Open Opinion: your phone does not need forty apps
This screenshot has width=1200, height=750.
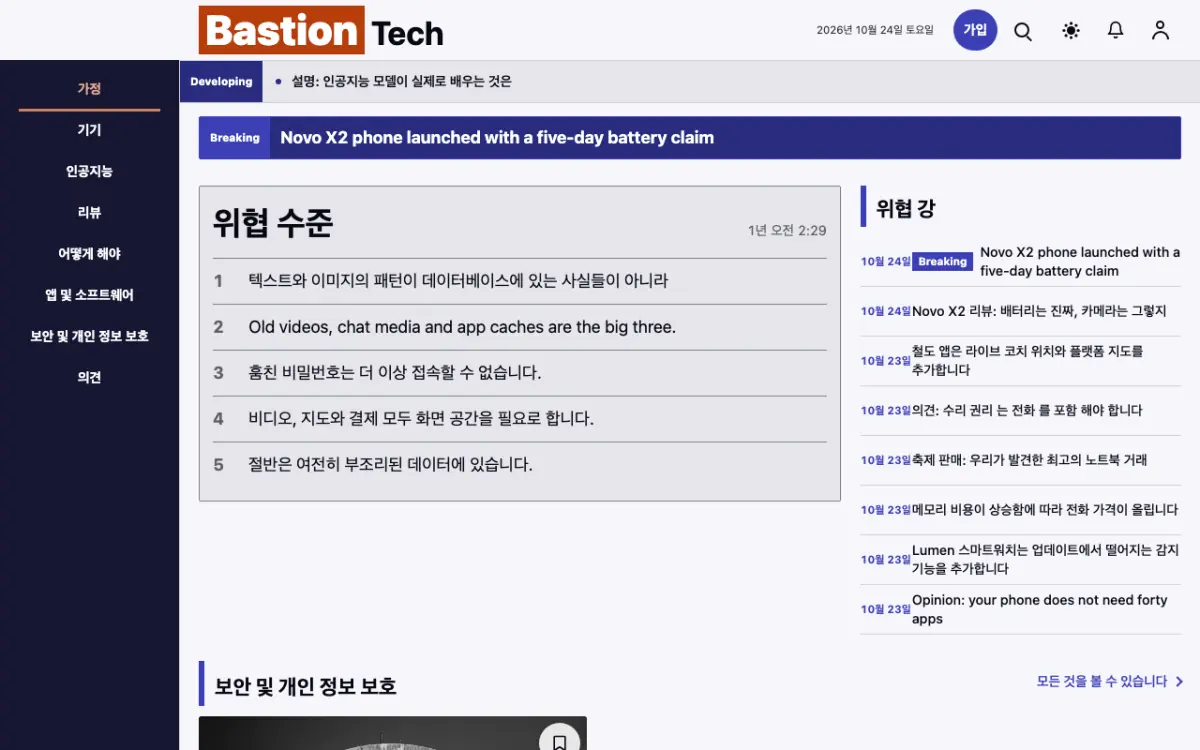click(1040, 609)
